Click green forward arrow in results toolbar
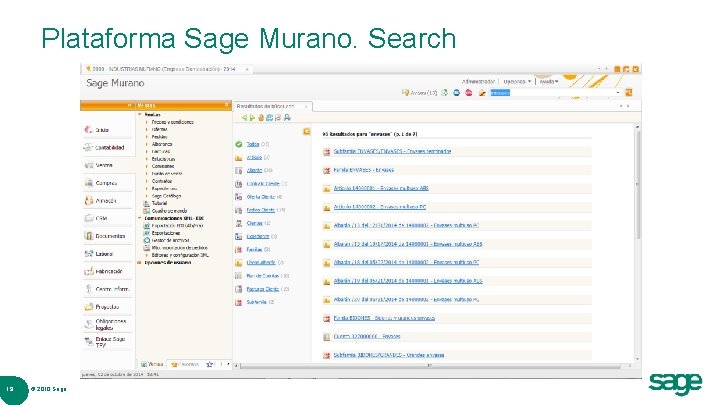Screen dimensions: 720x405 coord(252,118)
